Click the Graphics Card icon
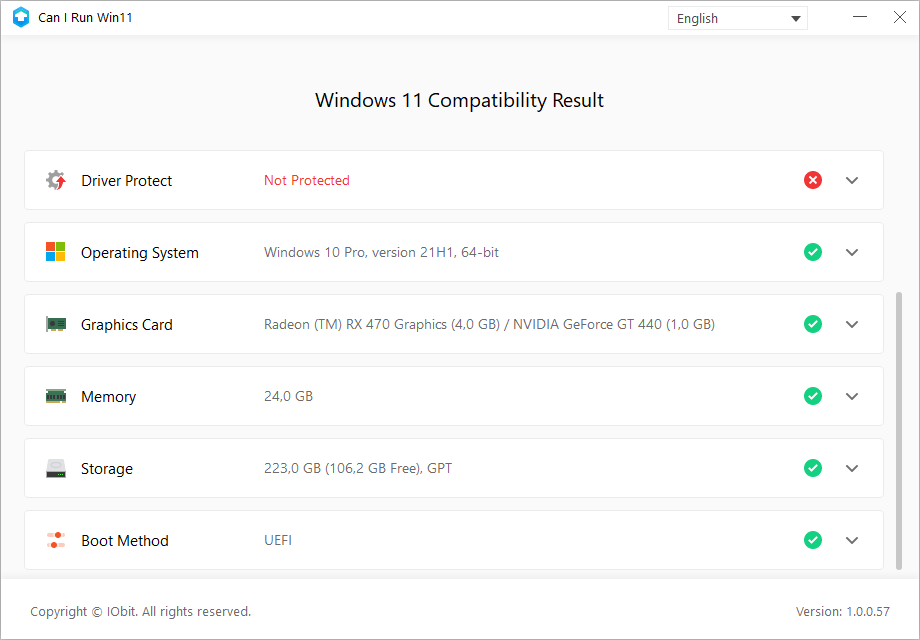This screenshot has height=640, width=920. [55, 324]
